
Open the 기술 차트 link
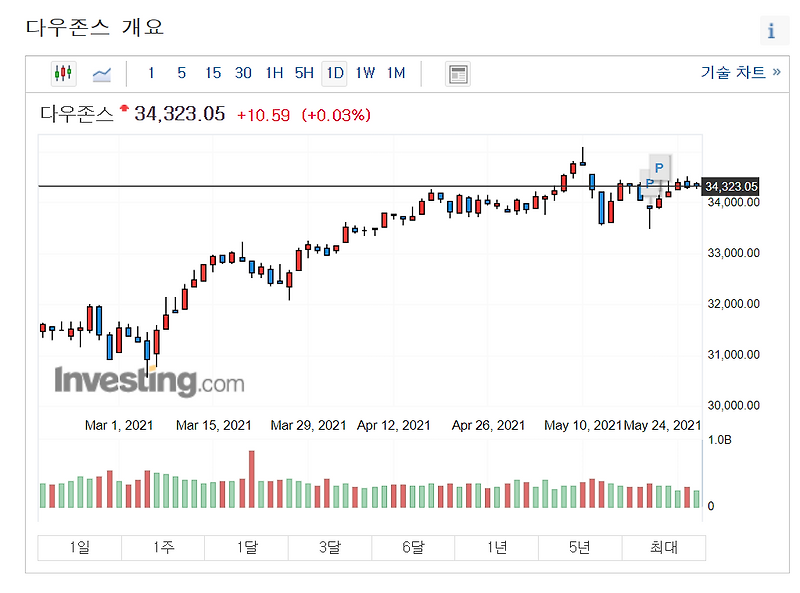(x=740, y=72)
